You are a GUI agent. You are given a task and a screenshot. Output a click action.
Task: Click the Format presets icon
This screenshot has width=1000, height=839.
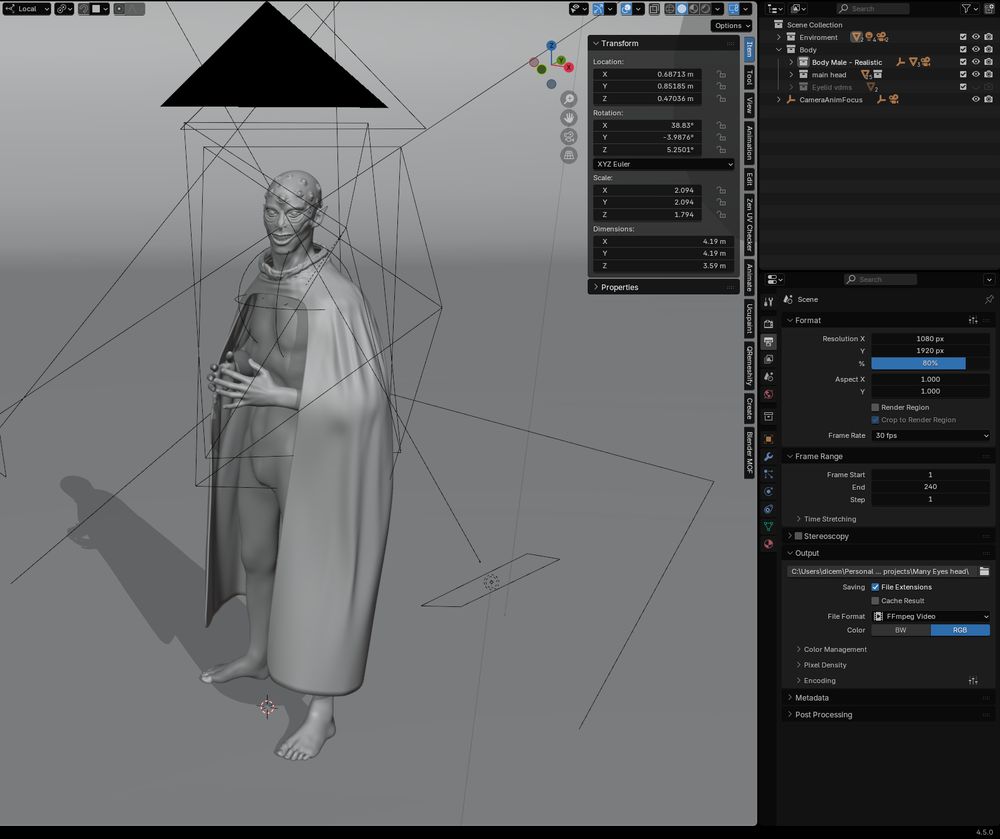(x=973, y=320)
